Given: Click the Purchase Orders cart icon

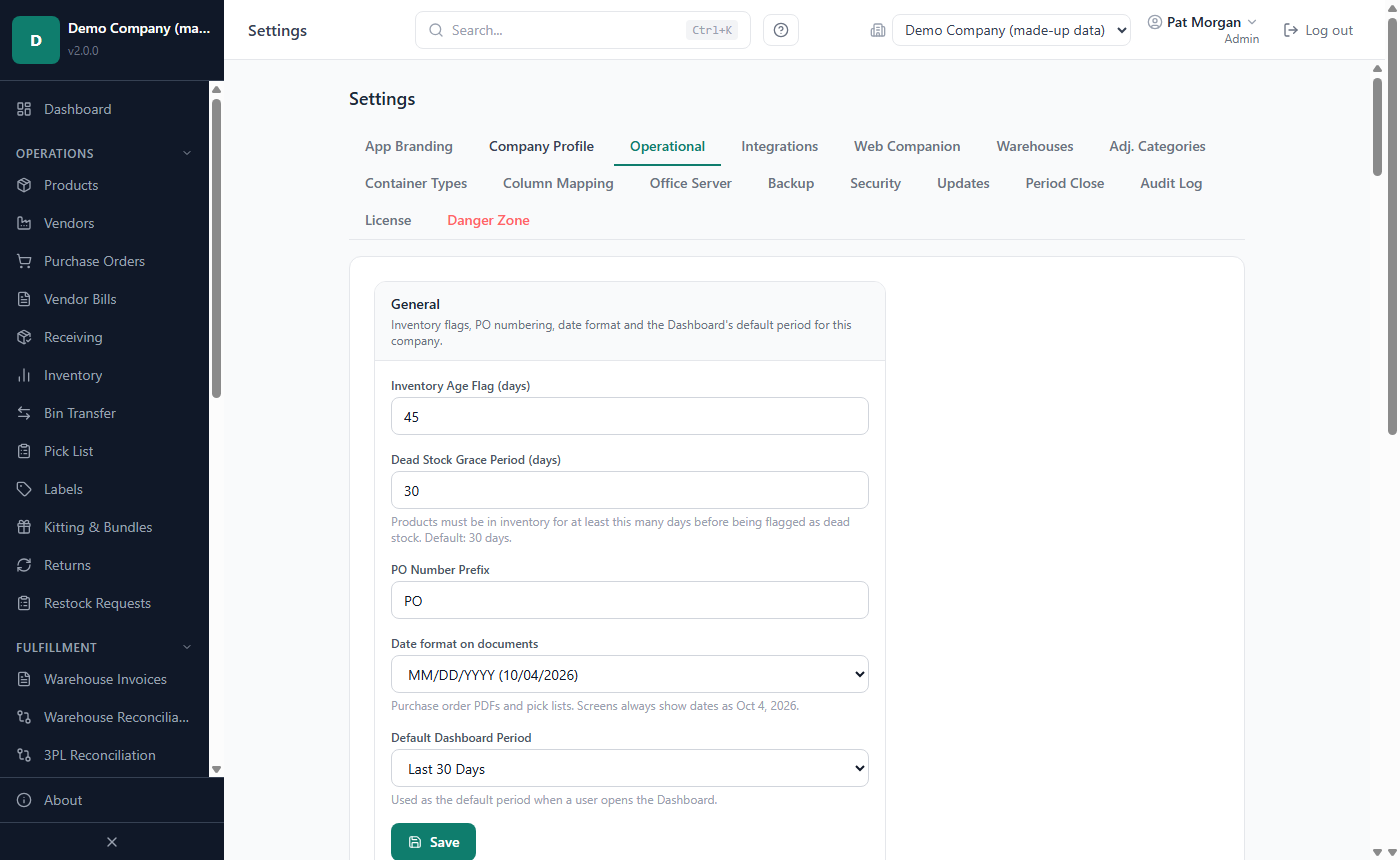Looking at the screenshot, I should pos(24,261).
